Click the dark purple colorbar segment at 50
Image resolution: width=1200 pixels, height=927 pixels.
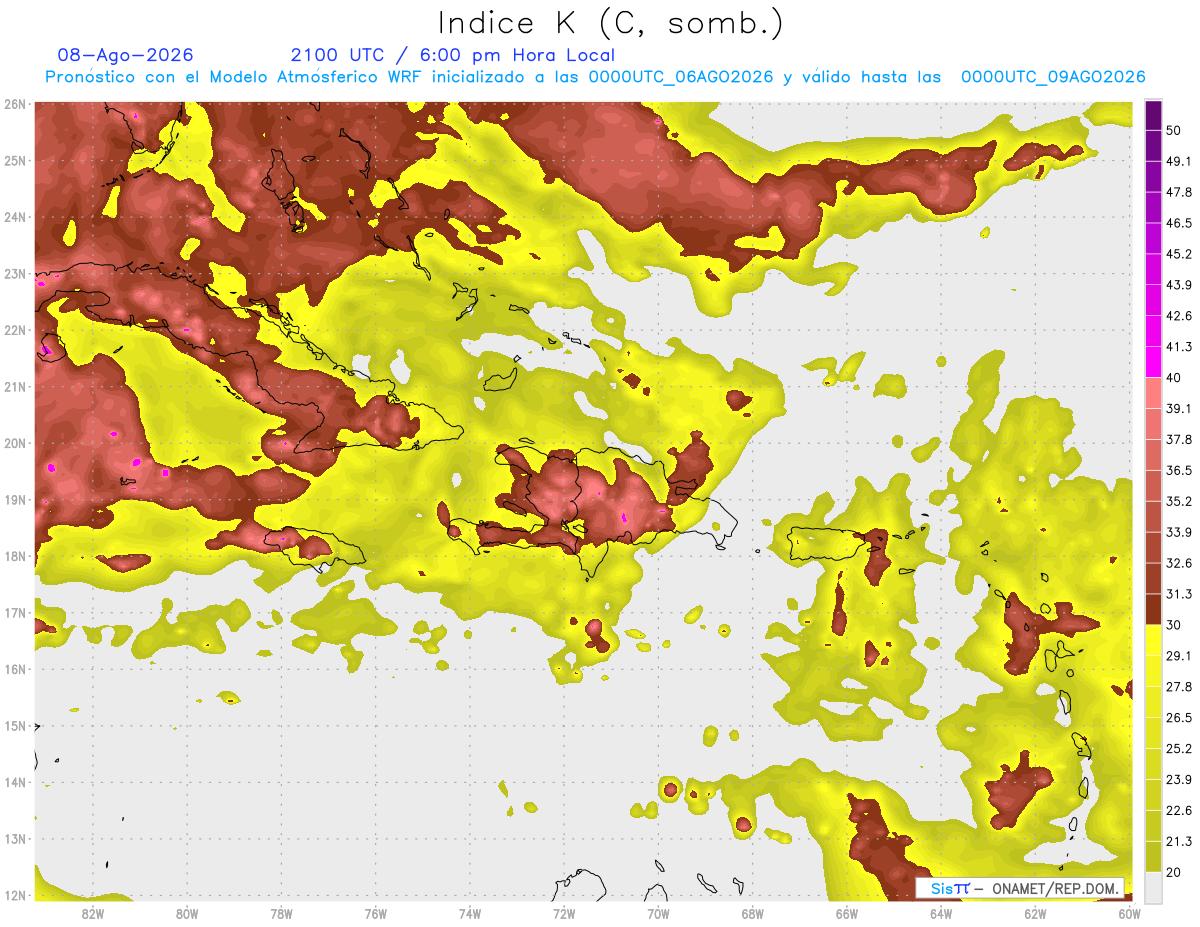pos(1153,116)
